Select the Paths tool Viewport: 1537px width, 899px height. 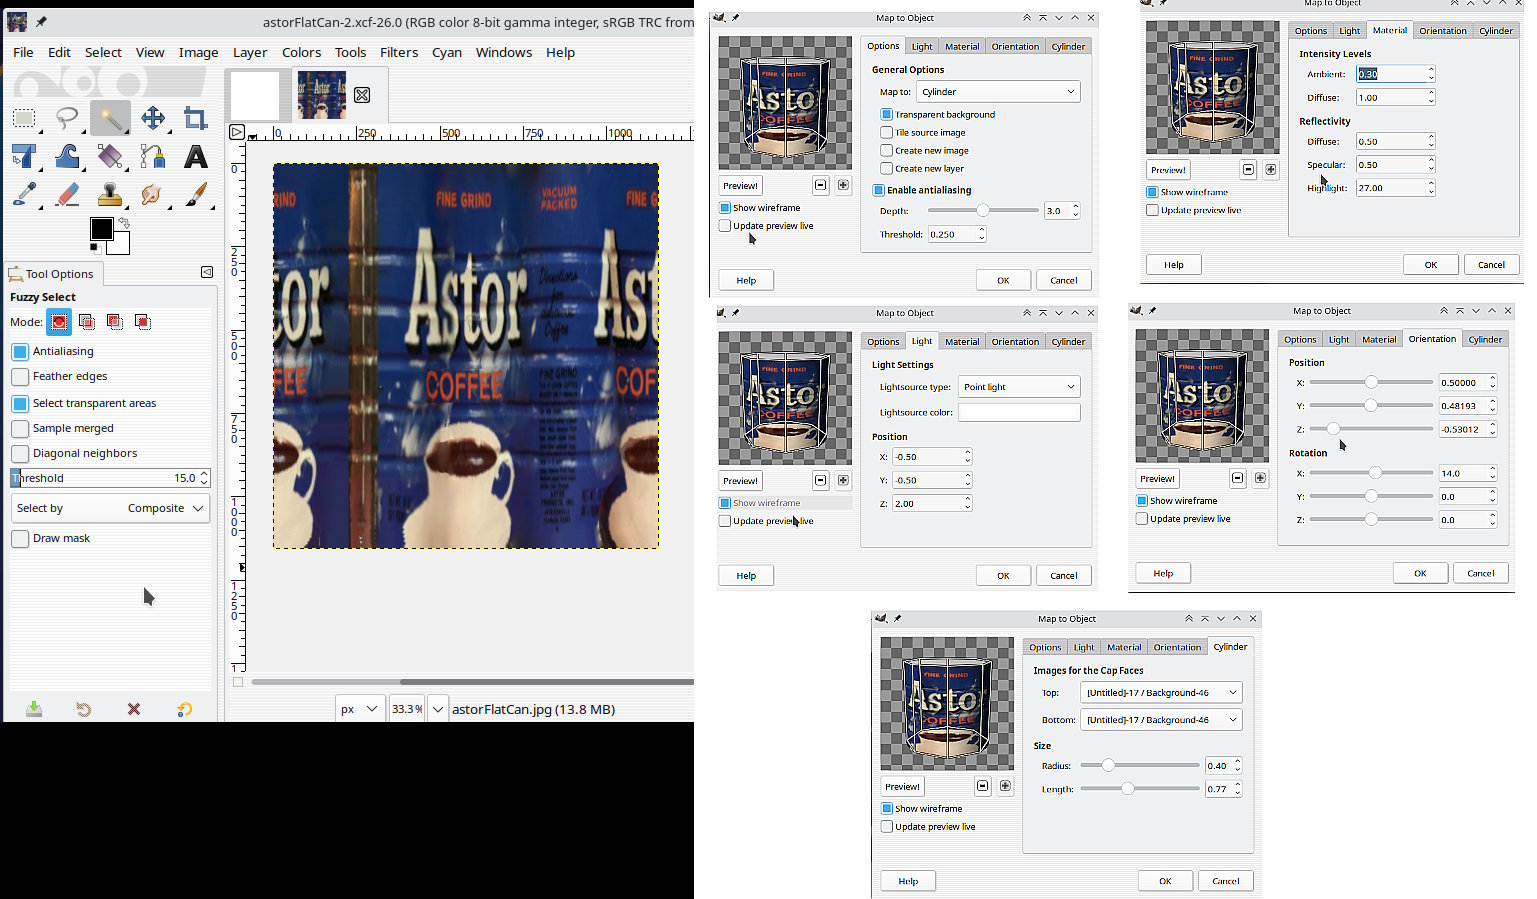tap(153, 156)
